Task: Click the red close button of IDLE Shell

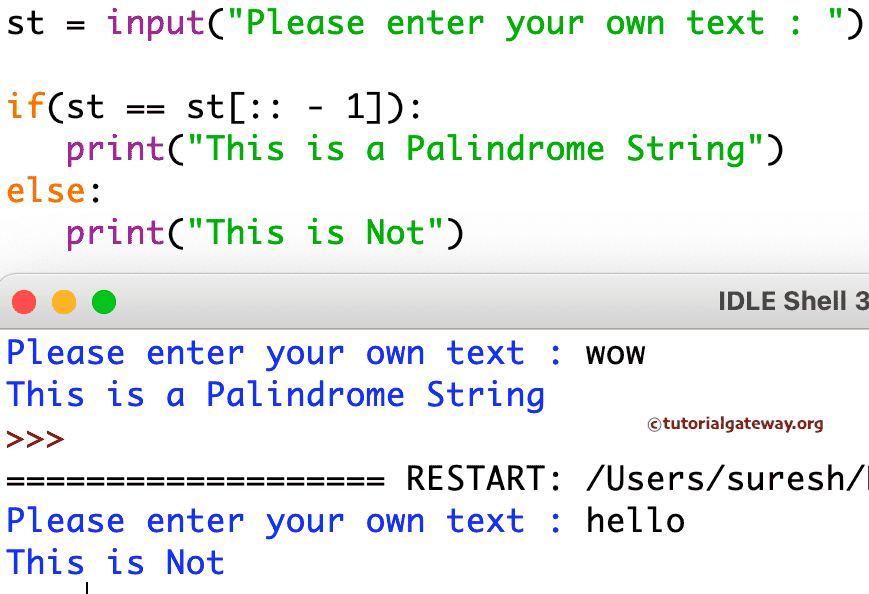Action: [24, 301]
